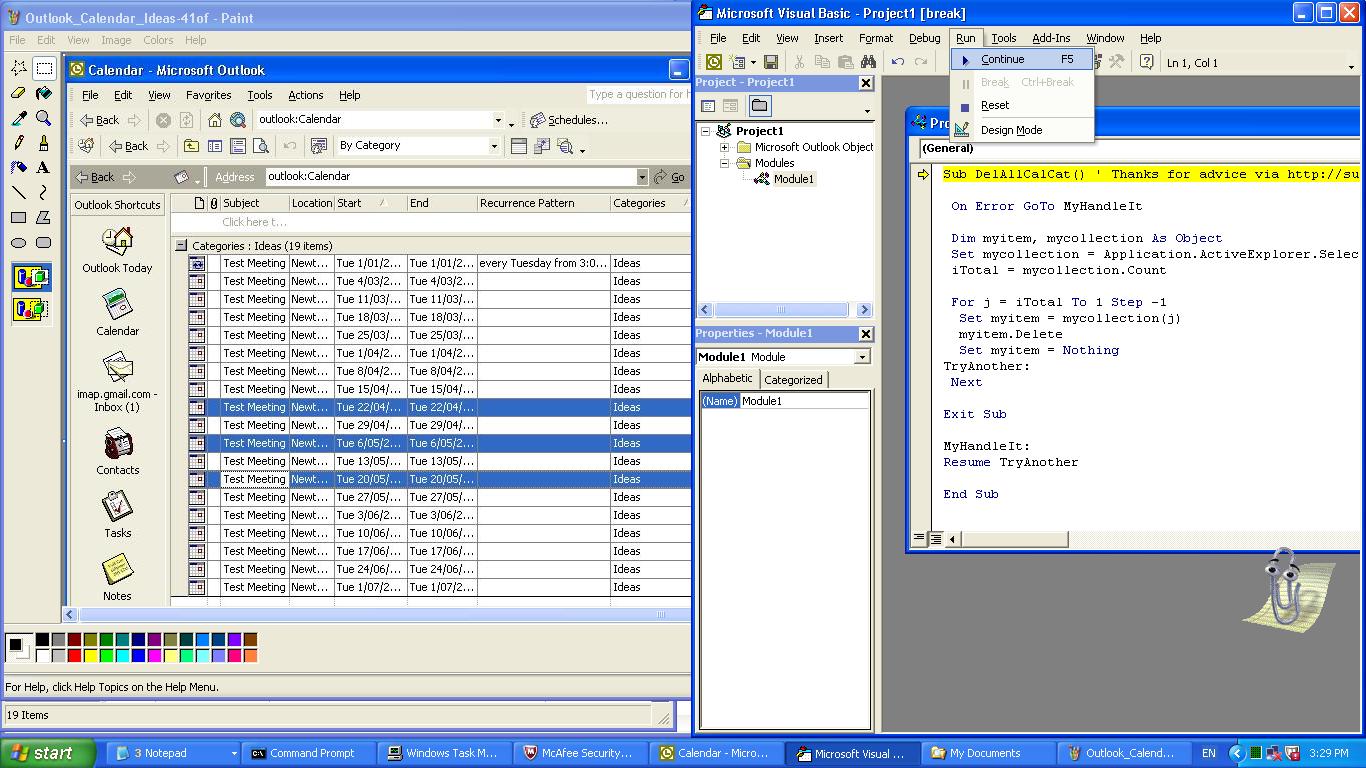Viewport: 1366px width, 768px height.
Task: Click the Home icon in Outlook web toolbar
Action: [x=215, y=120]
